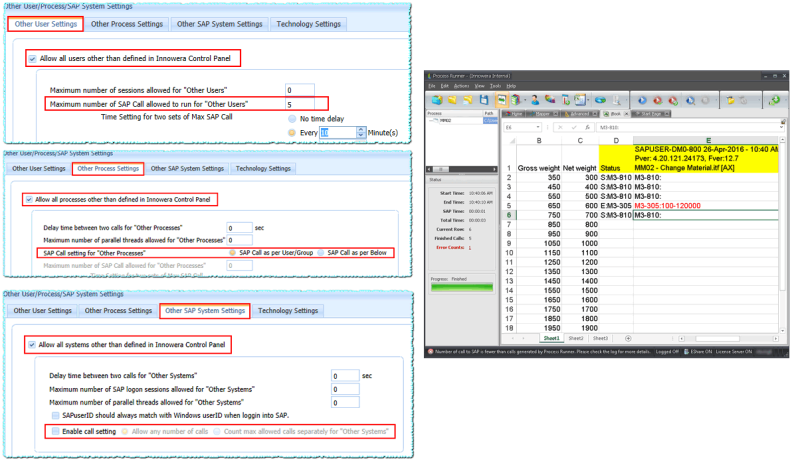Click the add new sheet plus icon
Image resolution: width=792 pixels, height=463 pixels.
(x=628, y=338)
